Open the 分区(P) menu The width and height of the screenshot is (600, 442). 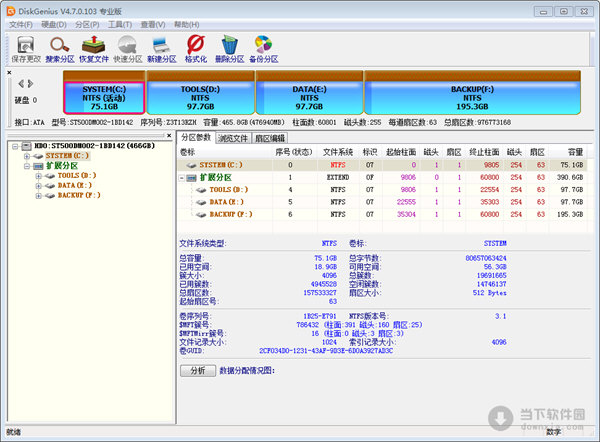click(x=87, y=24)
